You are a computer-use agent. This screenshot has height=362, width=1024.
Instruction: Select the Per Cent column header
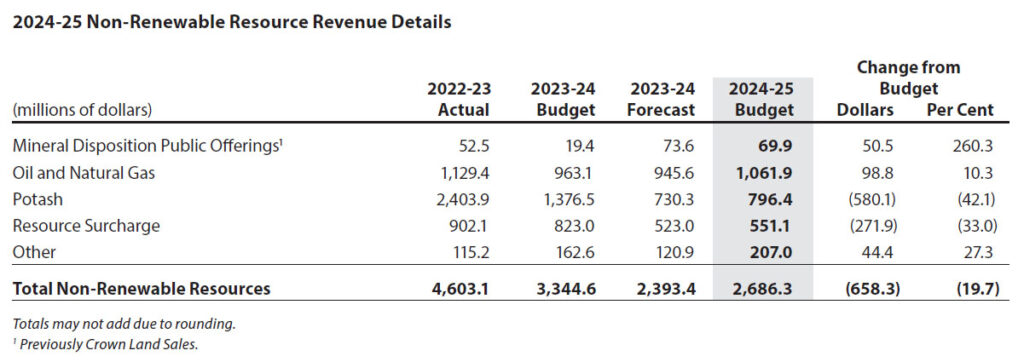pyautogui.click(x=960, y=110)
